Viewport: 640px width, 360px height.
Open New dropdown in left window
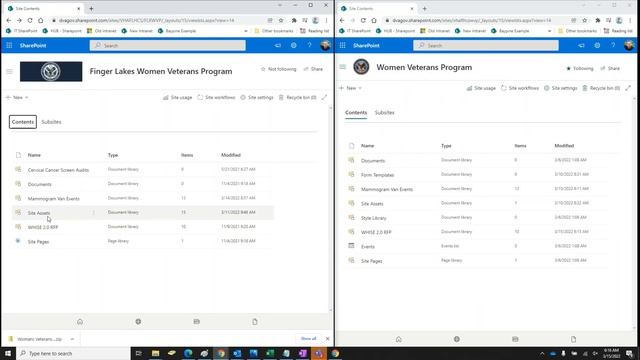pos(17,97)
